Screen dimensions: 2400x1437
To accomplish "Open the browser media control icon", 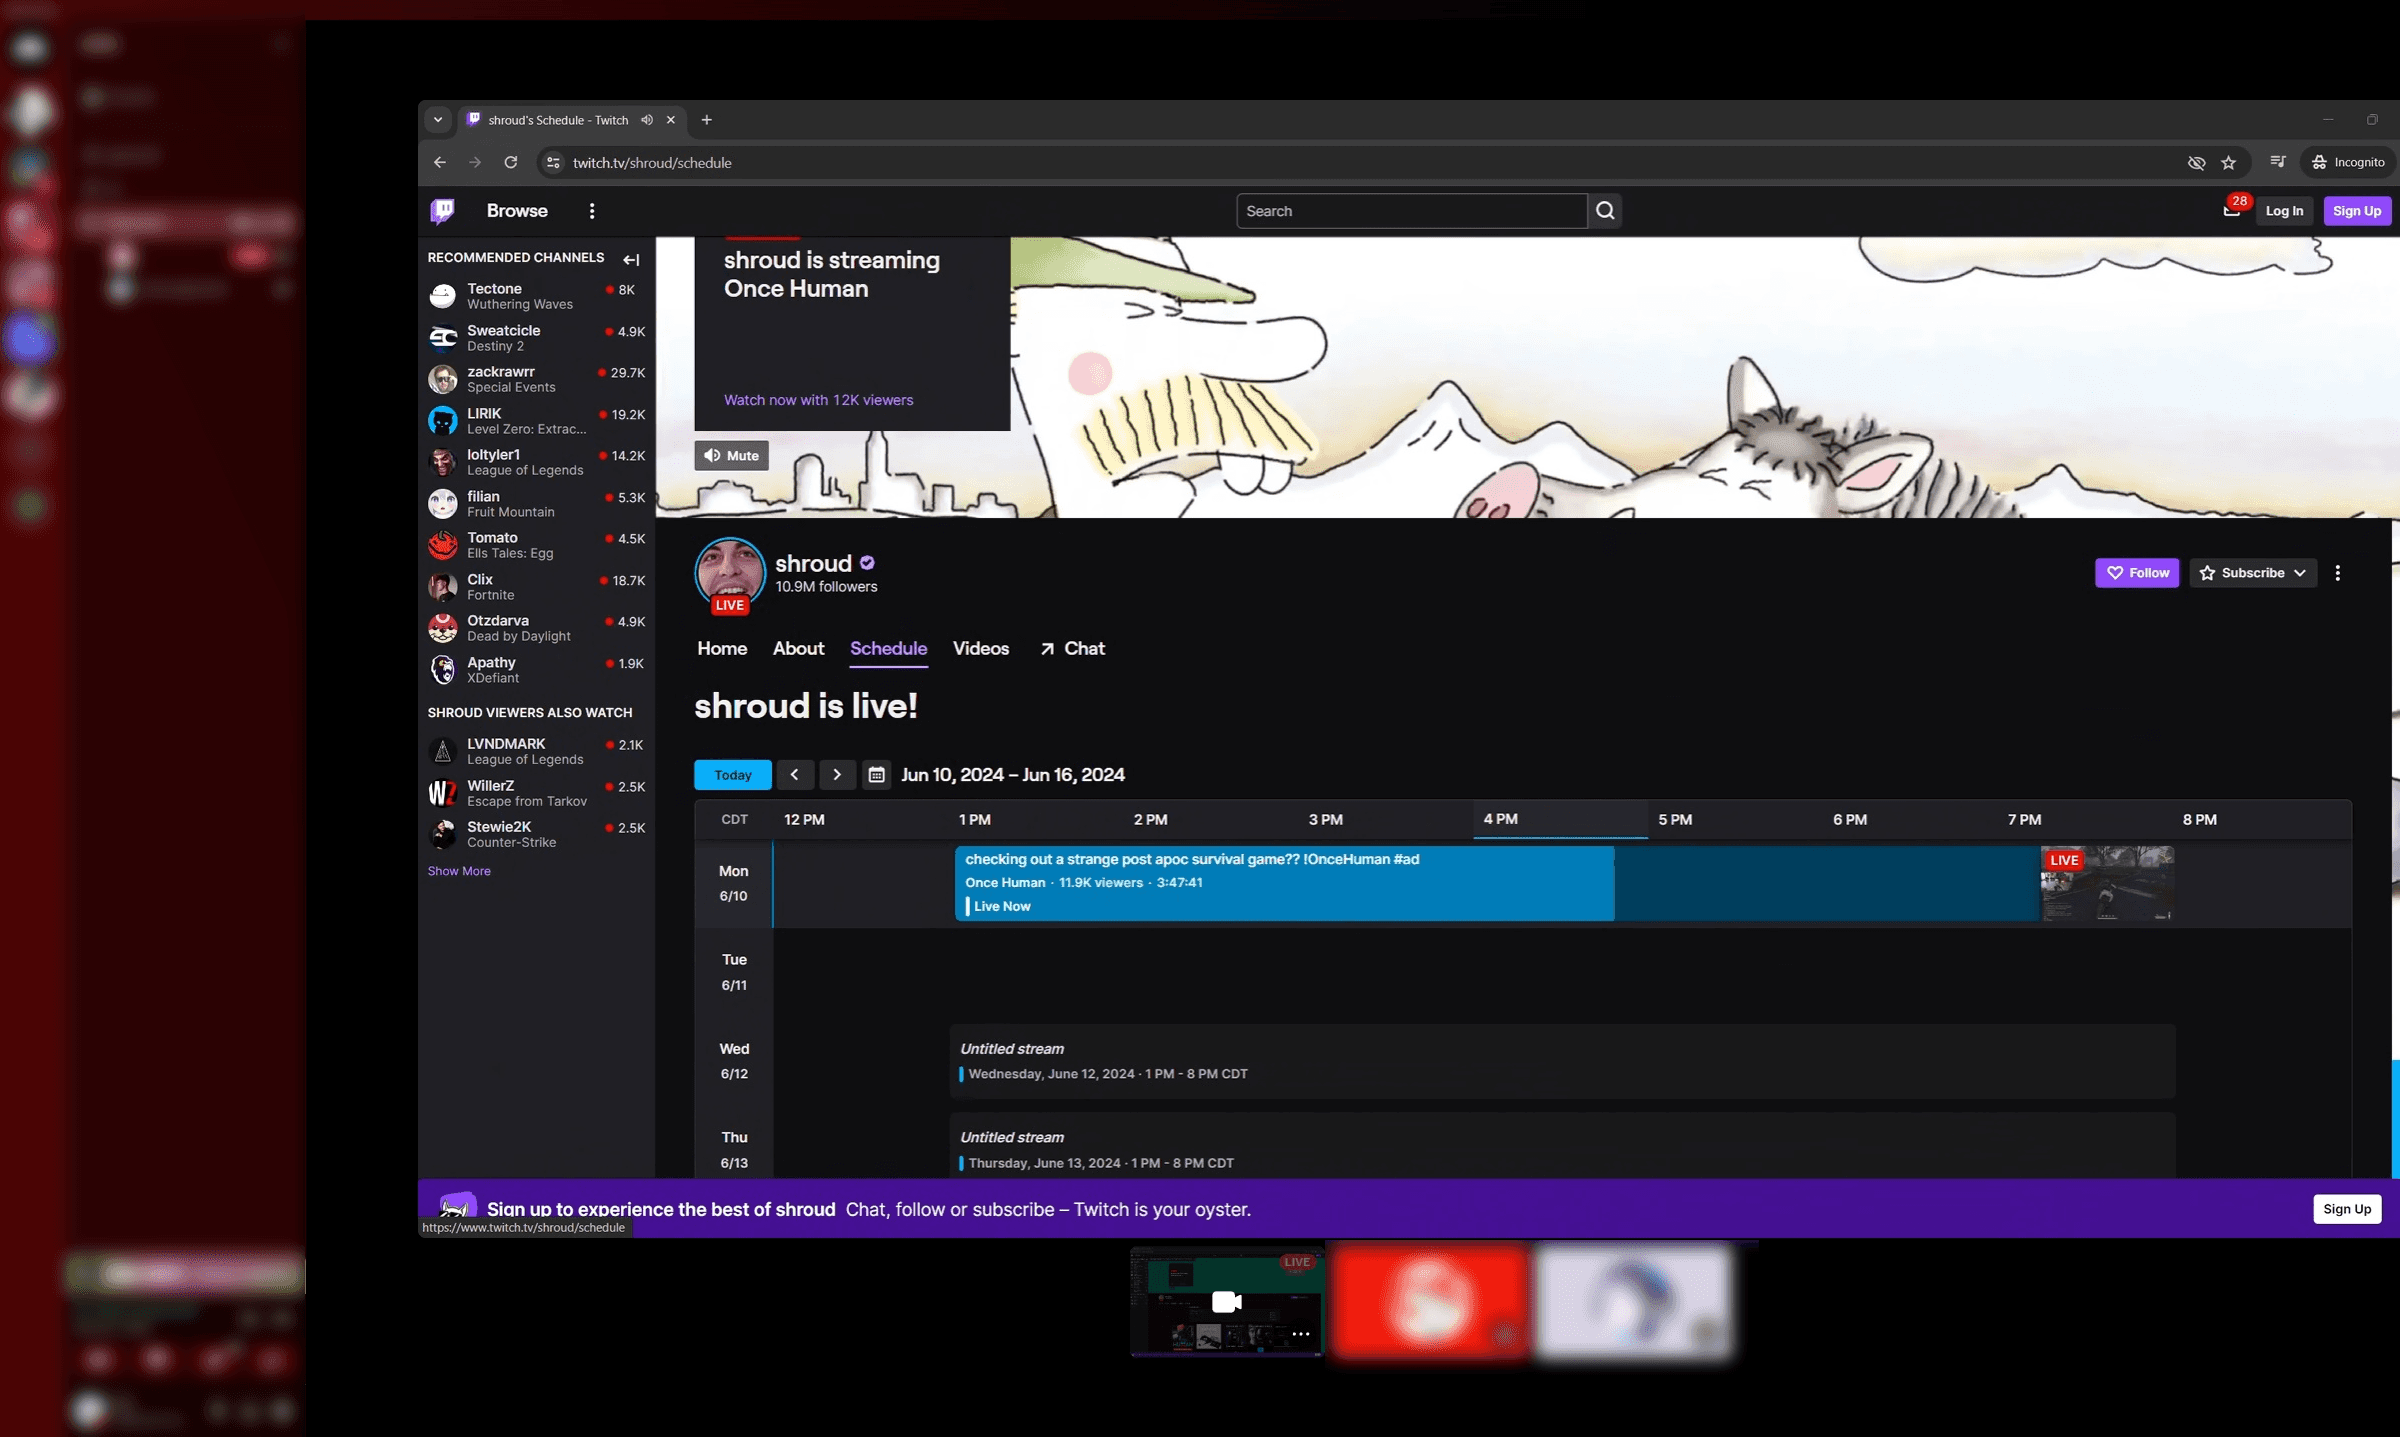I will (2278, 162).
